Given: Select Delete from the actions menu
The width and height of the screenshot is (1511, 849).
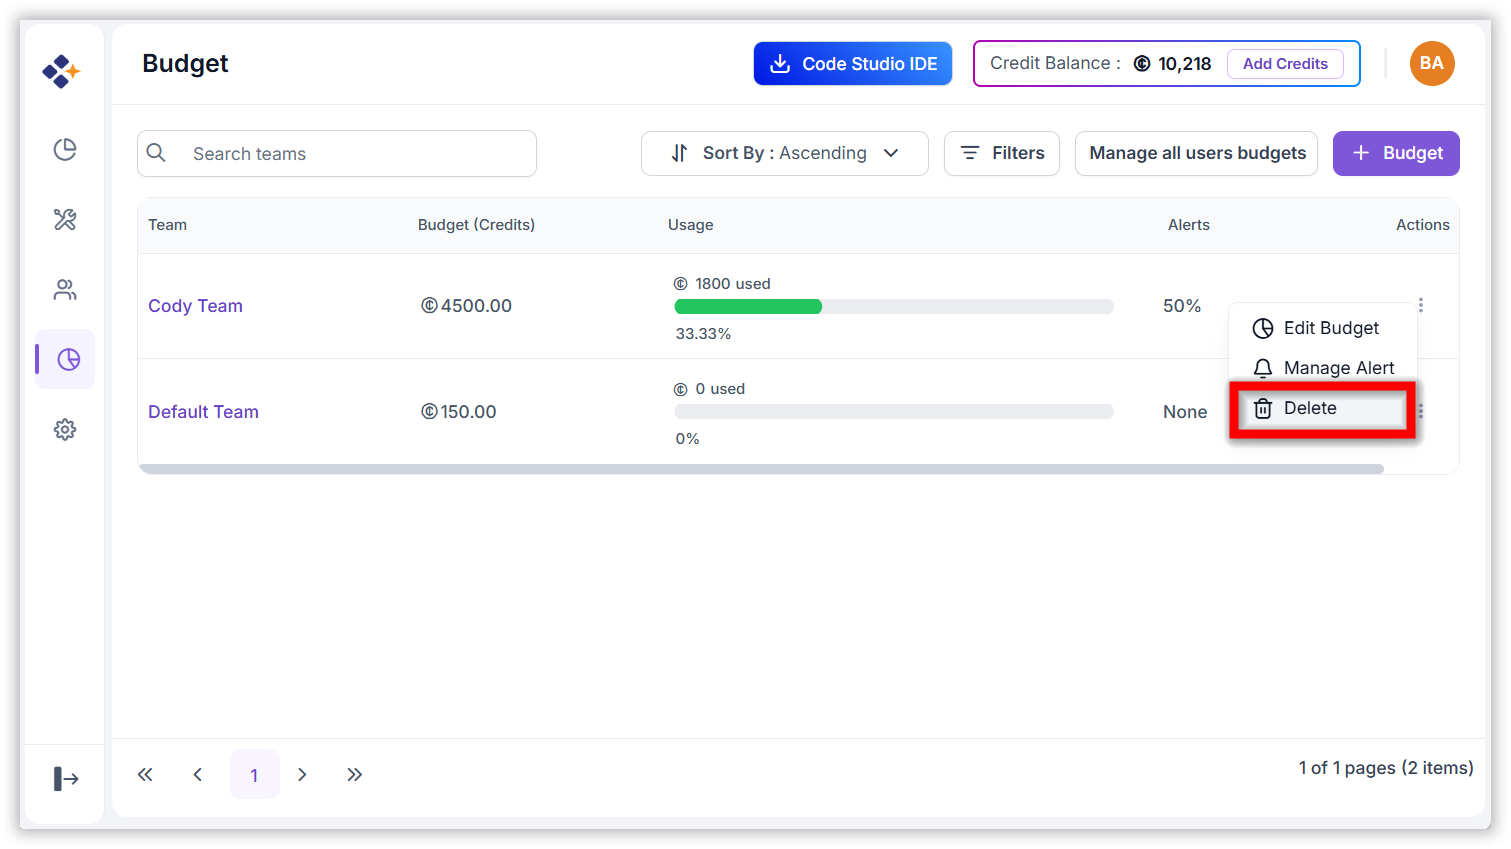Looking at the screenshot, I should (x=1323, y=408).
